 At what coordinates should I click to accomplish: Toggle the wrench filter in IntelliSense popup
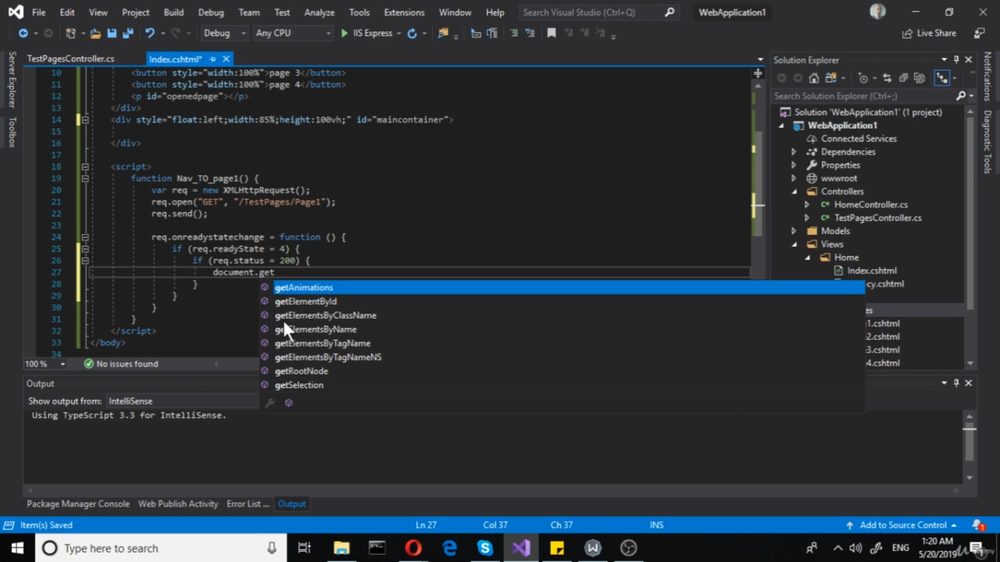(270, 403)
